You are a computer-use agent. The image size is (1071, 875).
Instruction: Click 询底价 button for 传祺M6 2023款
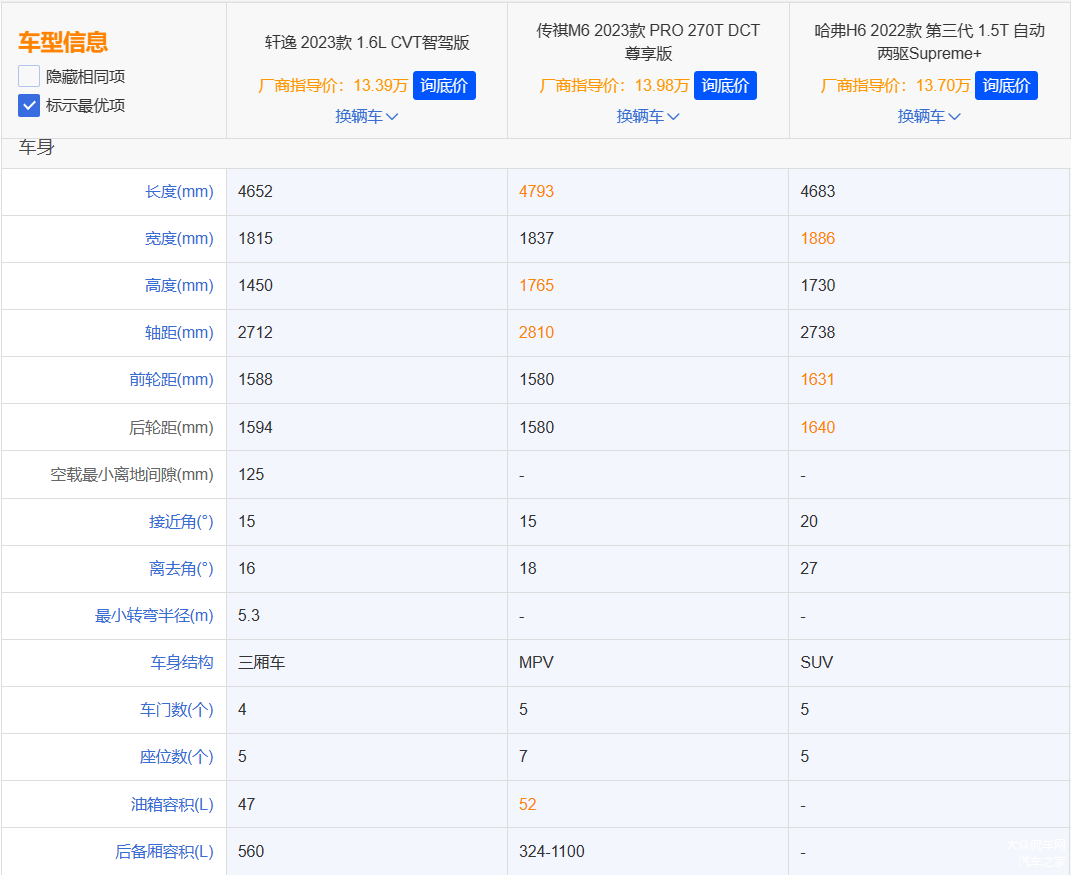[x=725, y=86]
